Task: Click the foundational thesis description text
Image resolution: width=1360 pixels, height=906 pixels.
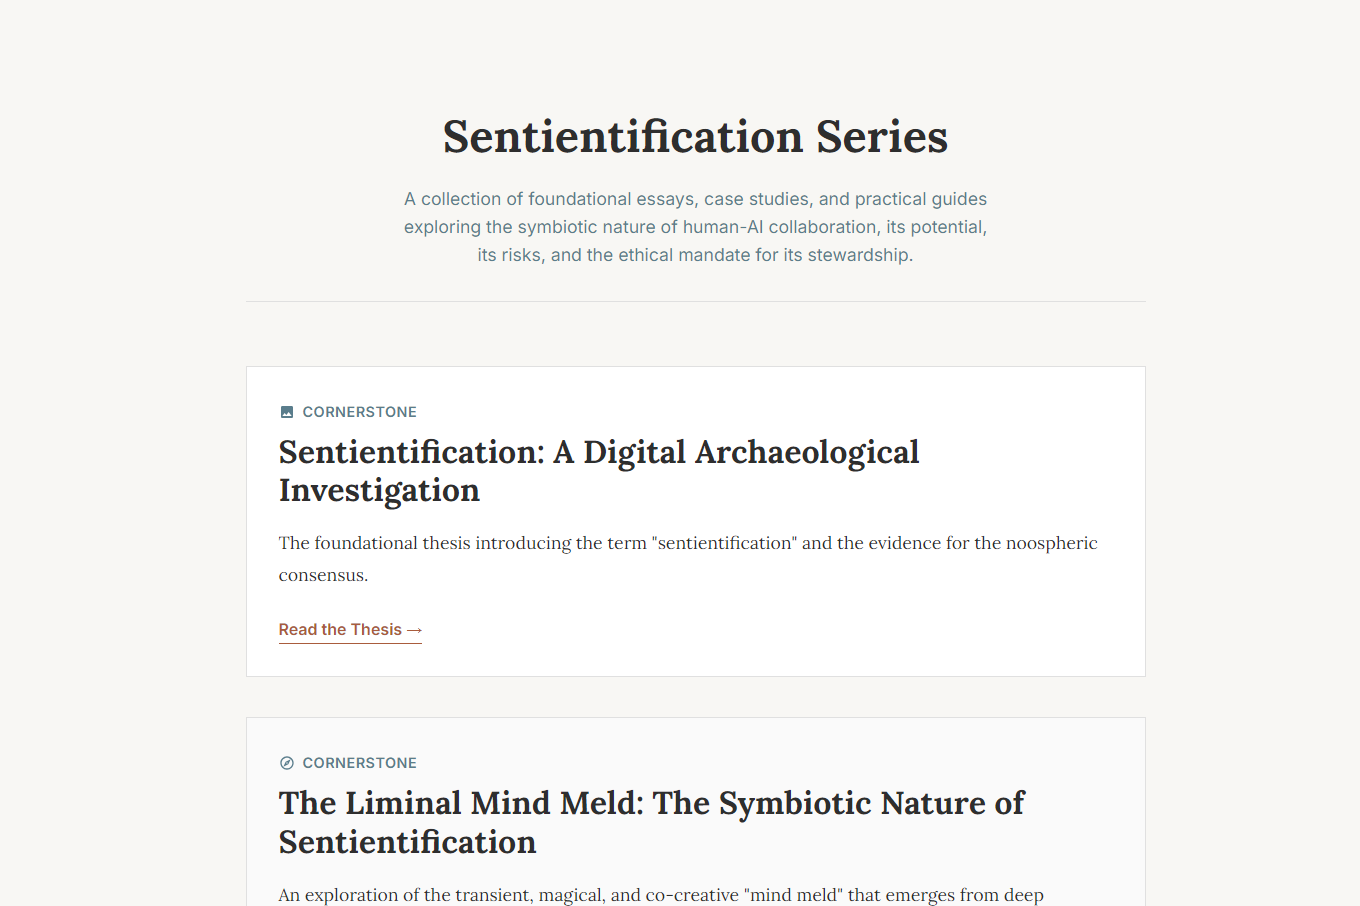Action: [687, 543]
